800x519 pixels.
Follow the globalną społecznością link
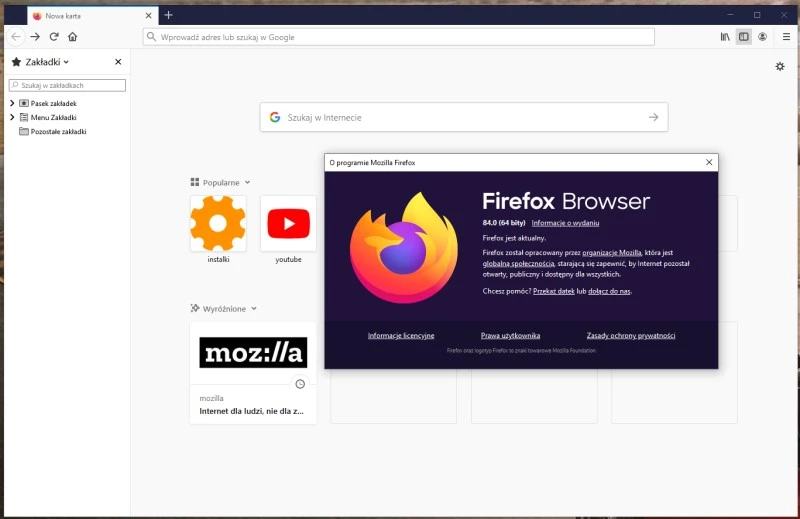[518, 264]
